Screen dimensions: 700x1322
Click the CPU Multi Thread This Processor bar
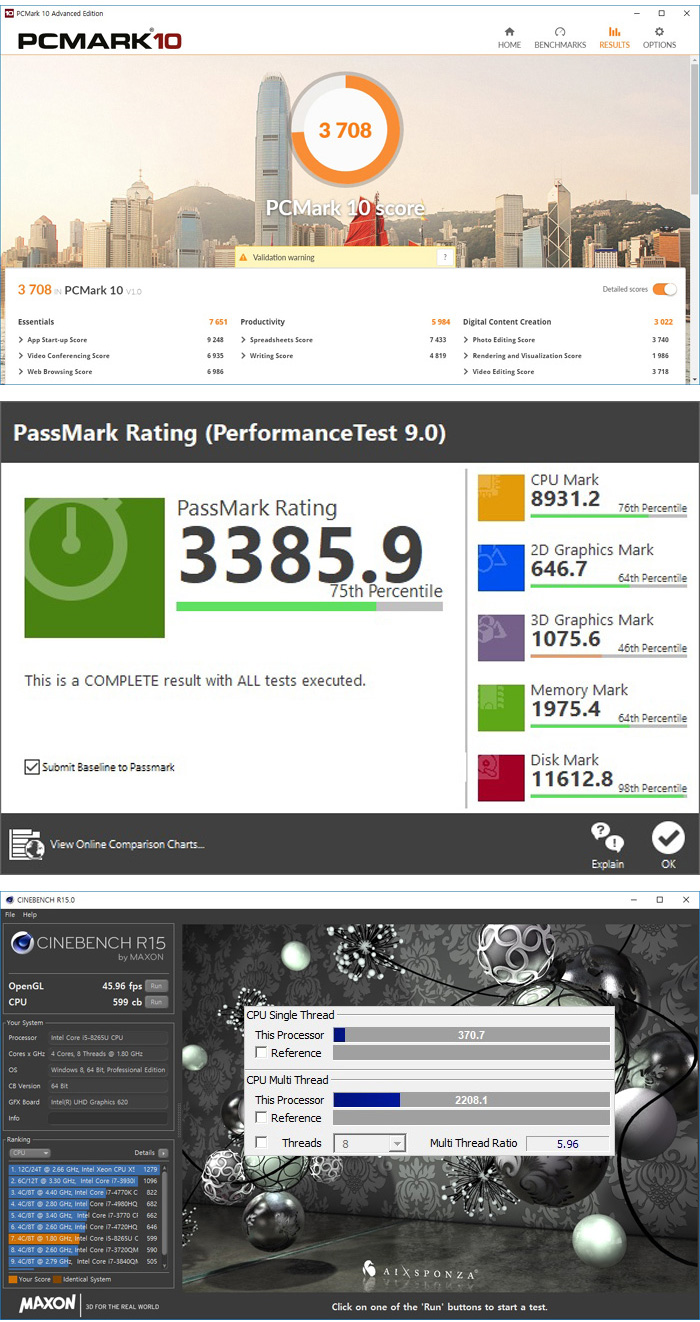click(x=471, y=1100)
